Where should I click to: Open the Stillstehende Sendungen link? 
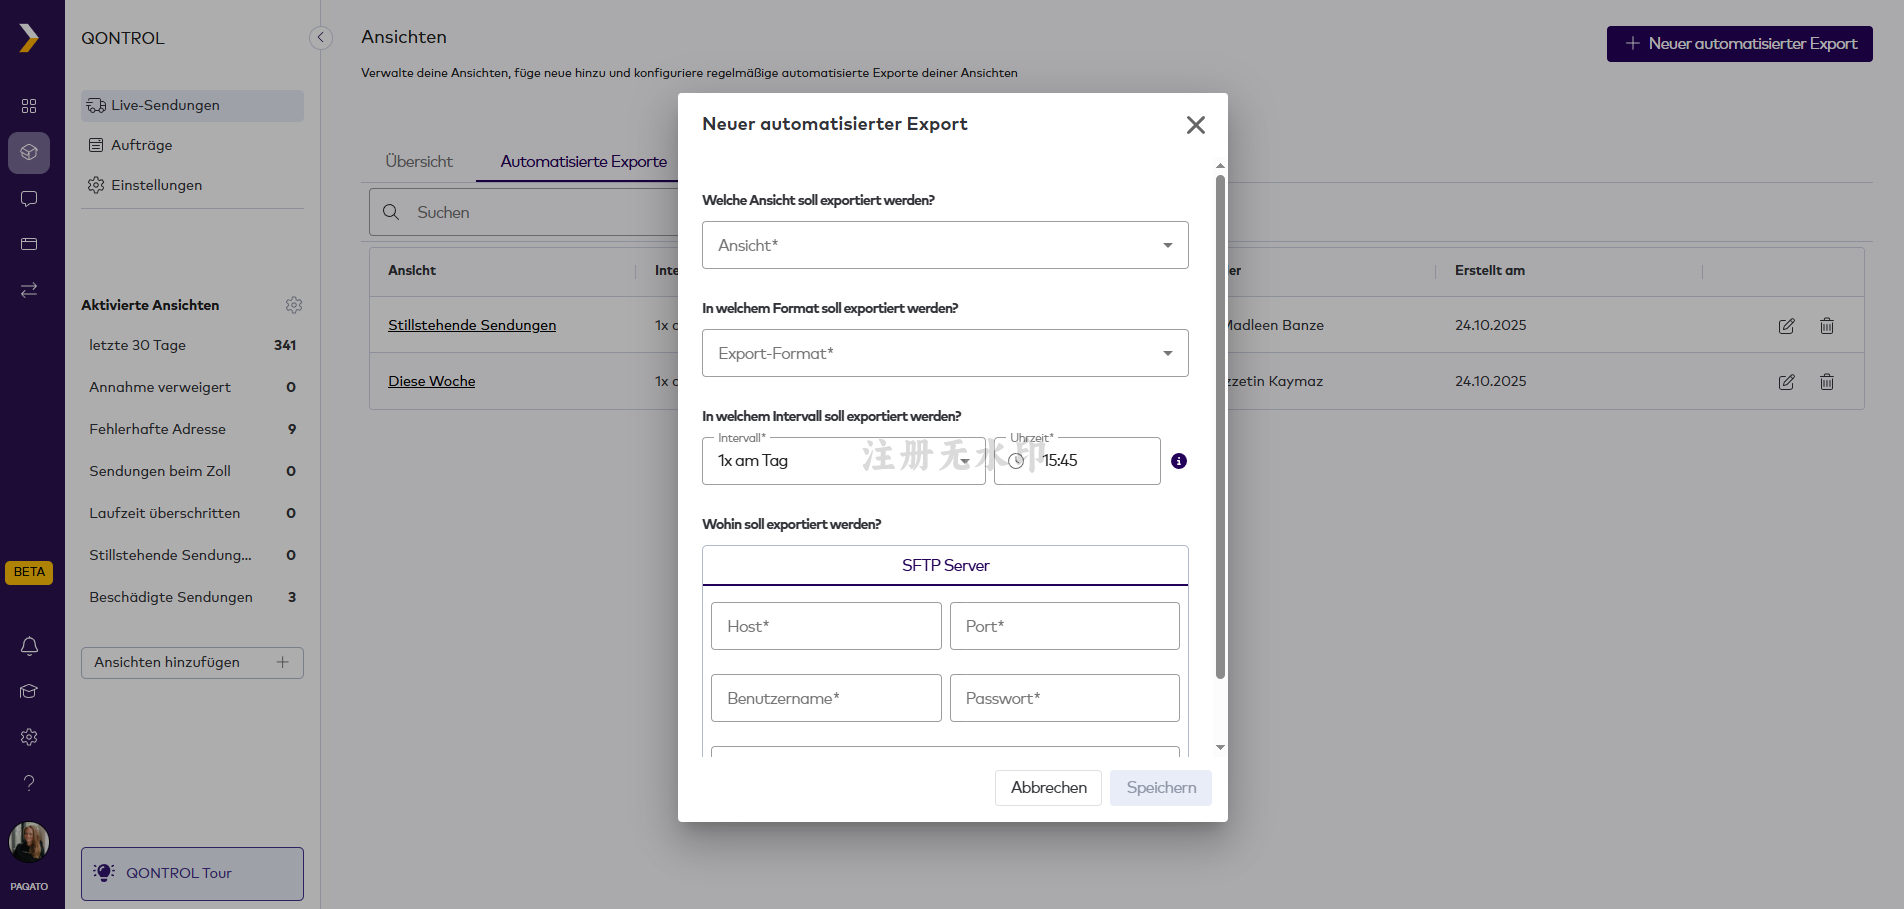point(472,325)
